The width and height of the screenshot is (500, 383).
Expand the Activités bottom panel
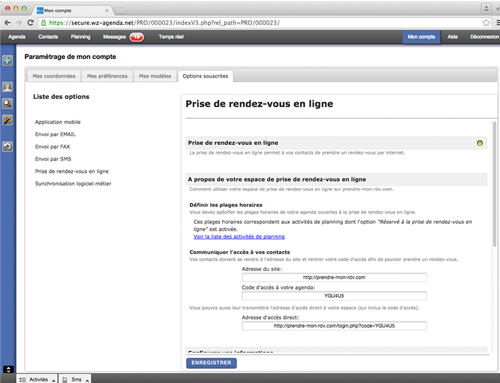(37, 379)
